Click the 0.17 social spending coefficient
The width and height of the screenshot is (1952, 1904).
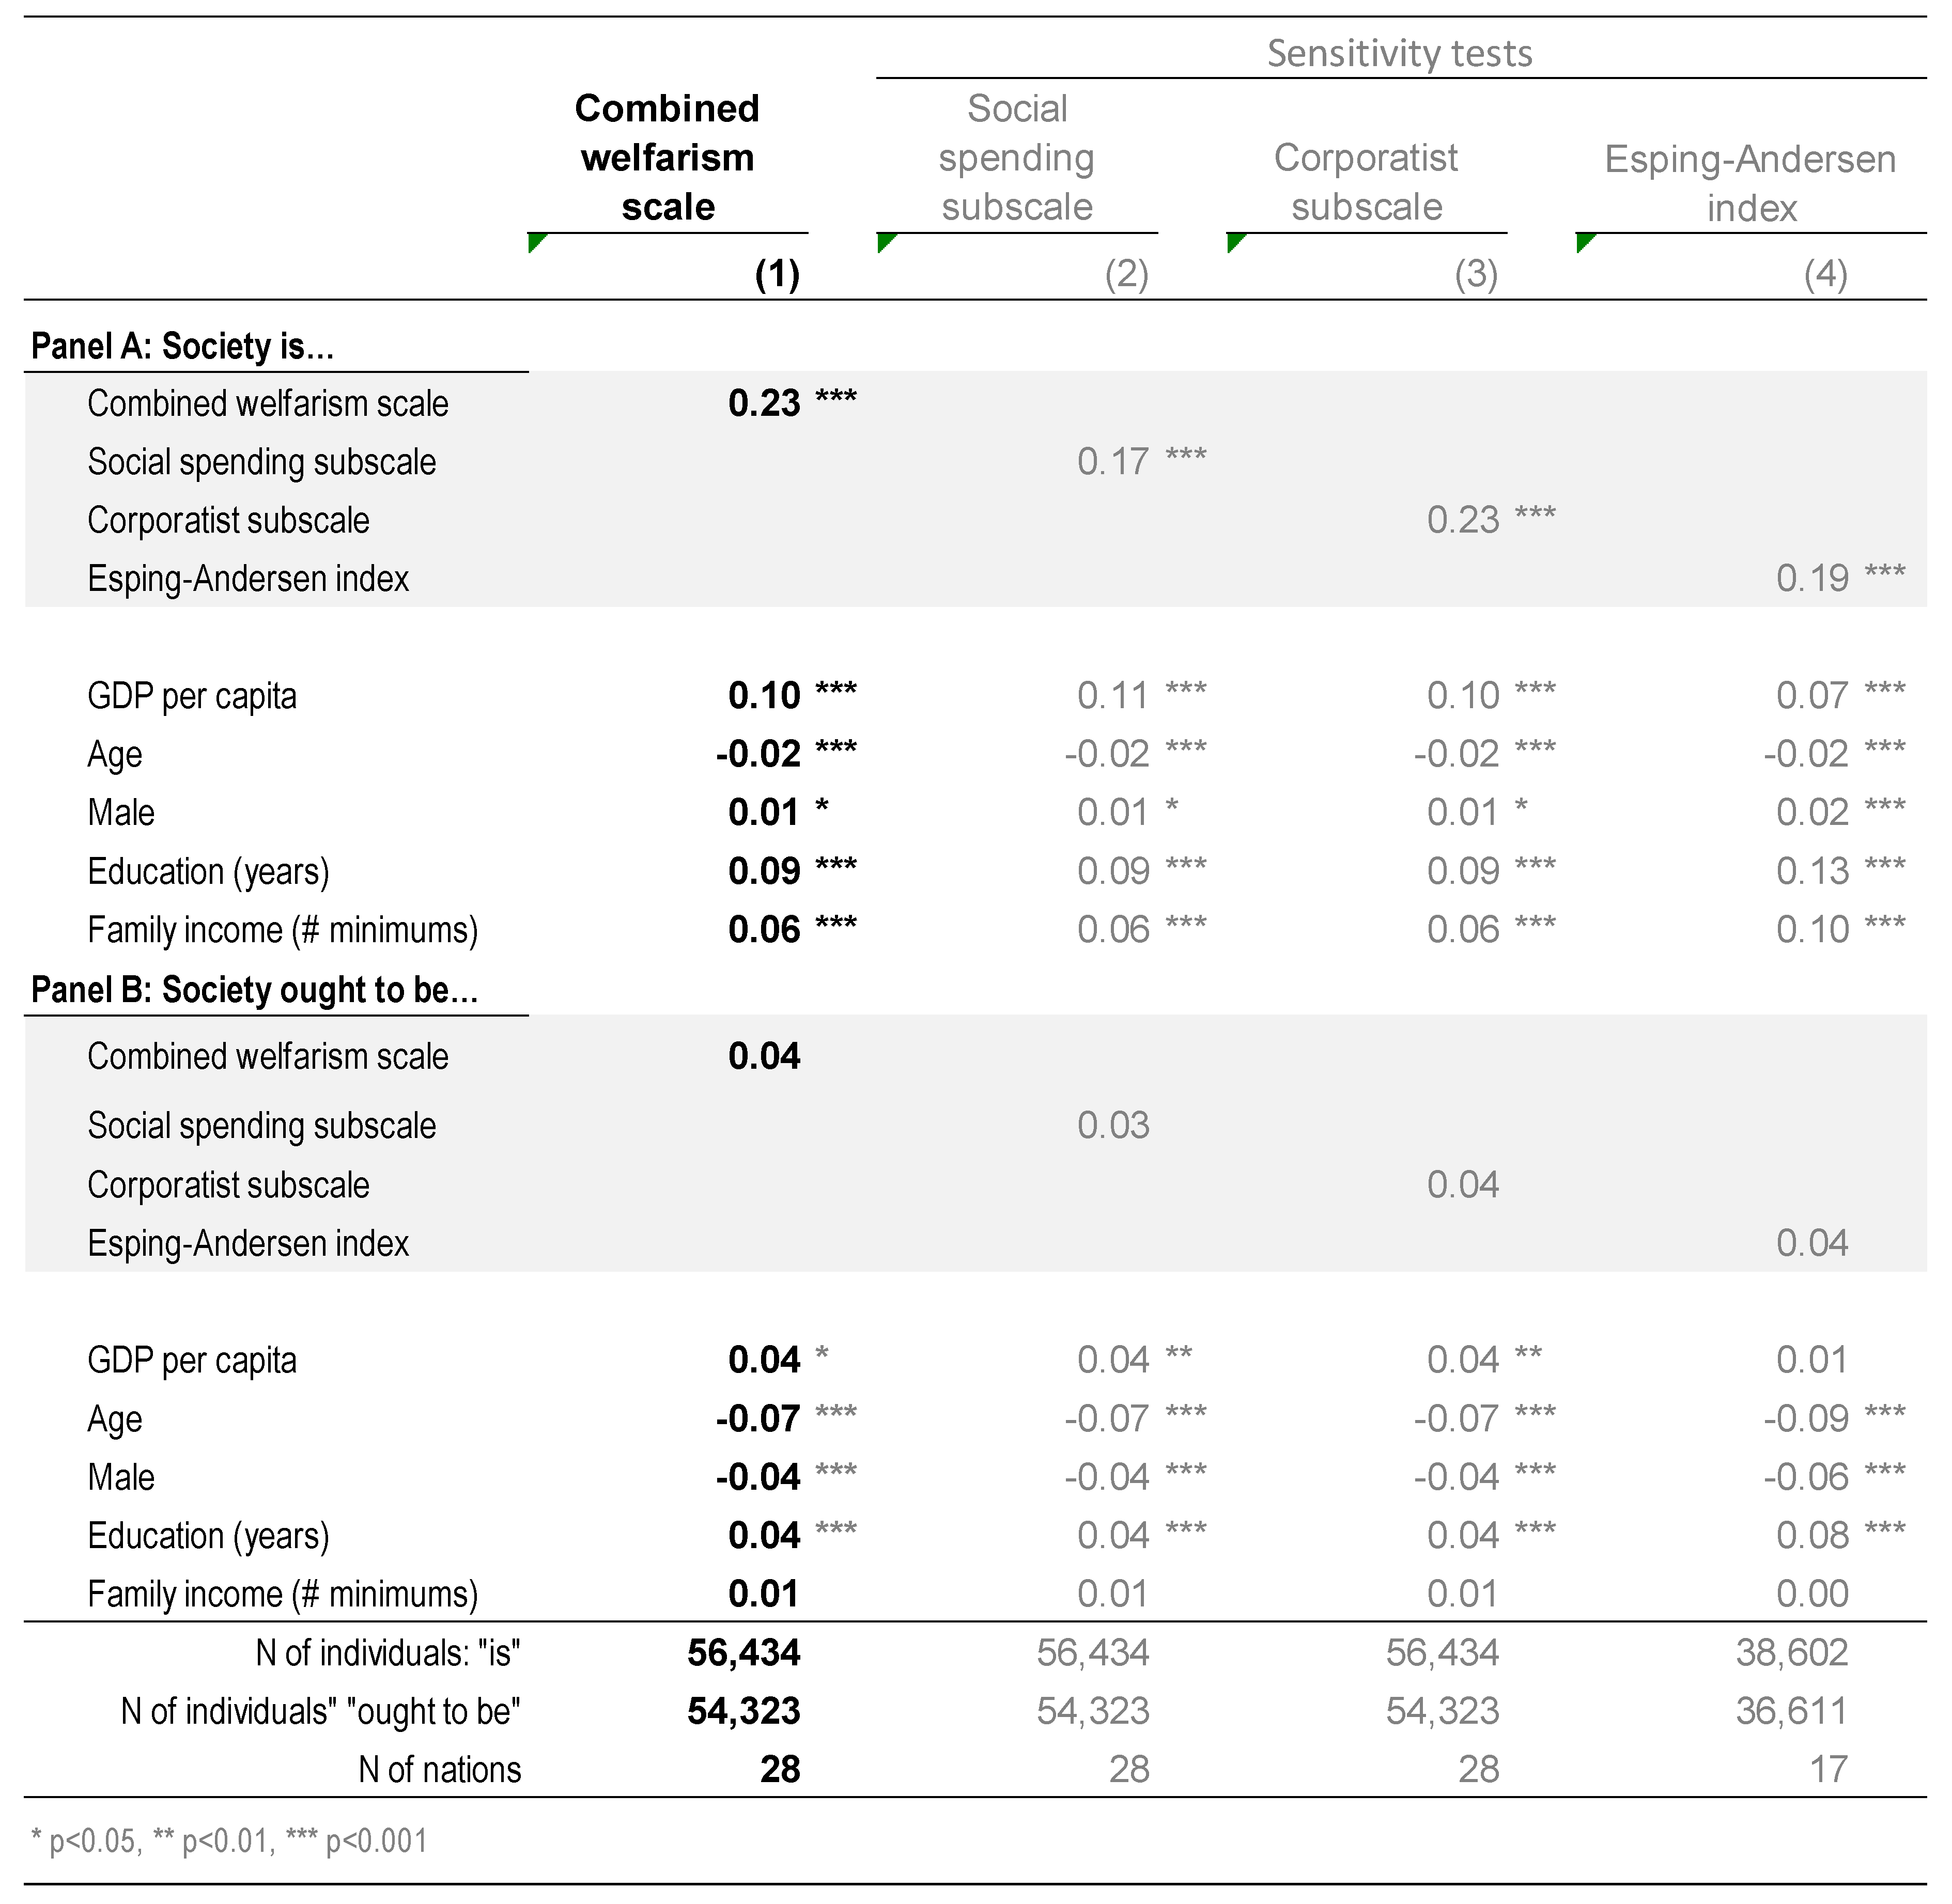pyautogui.click(x=1113, y=462)
